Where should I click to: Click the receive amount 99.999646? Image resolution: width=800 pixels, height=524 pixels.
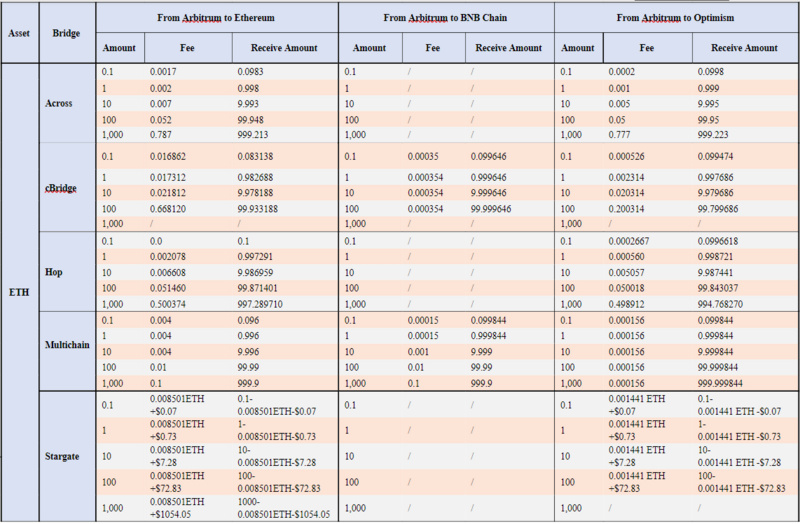pyautogui.click(x=496, y=209)
